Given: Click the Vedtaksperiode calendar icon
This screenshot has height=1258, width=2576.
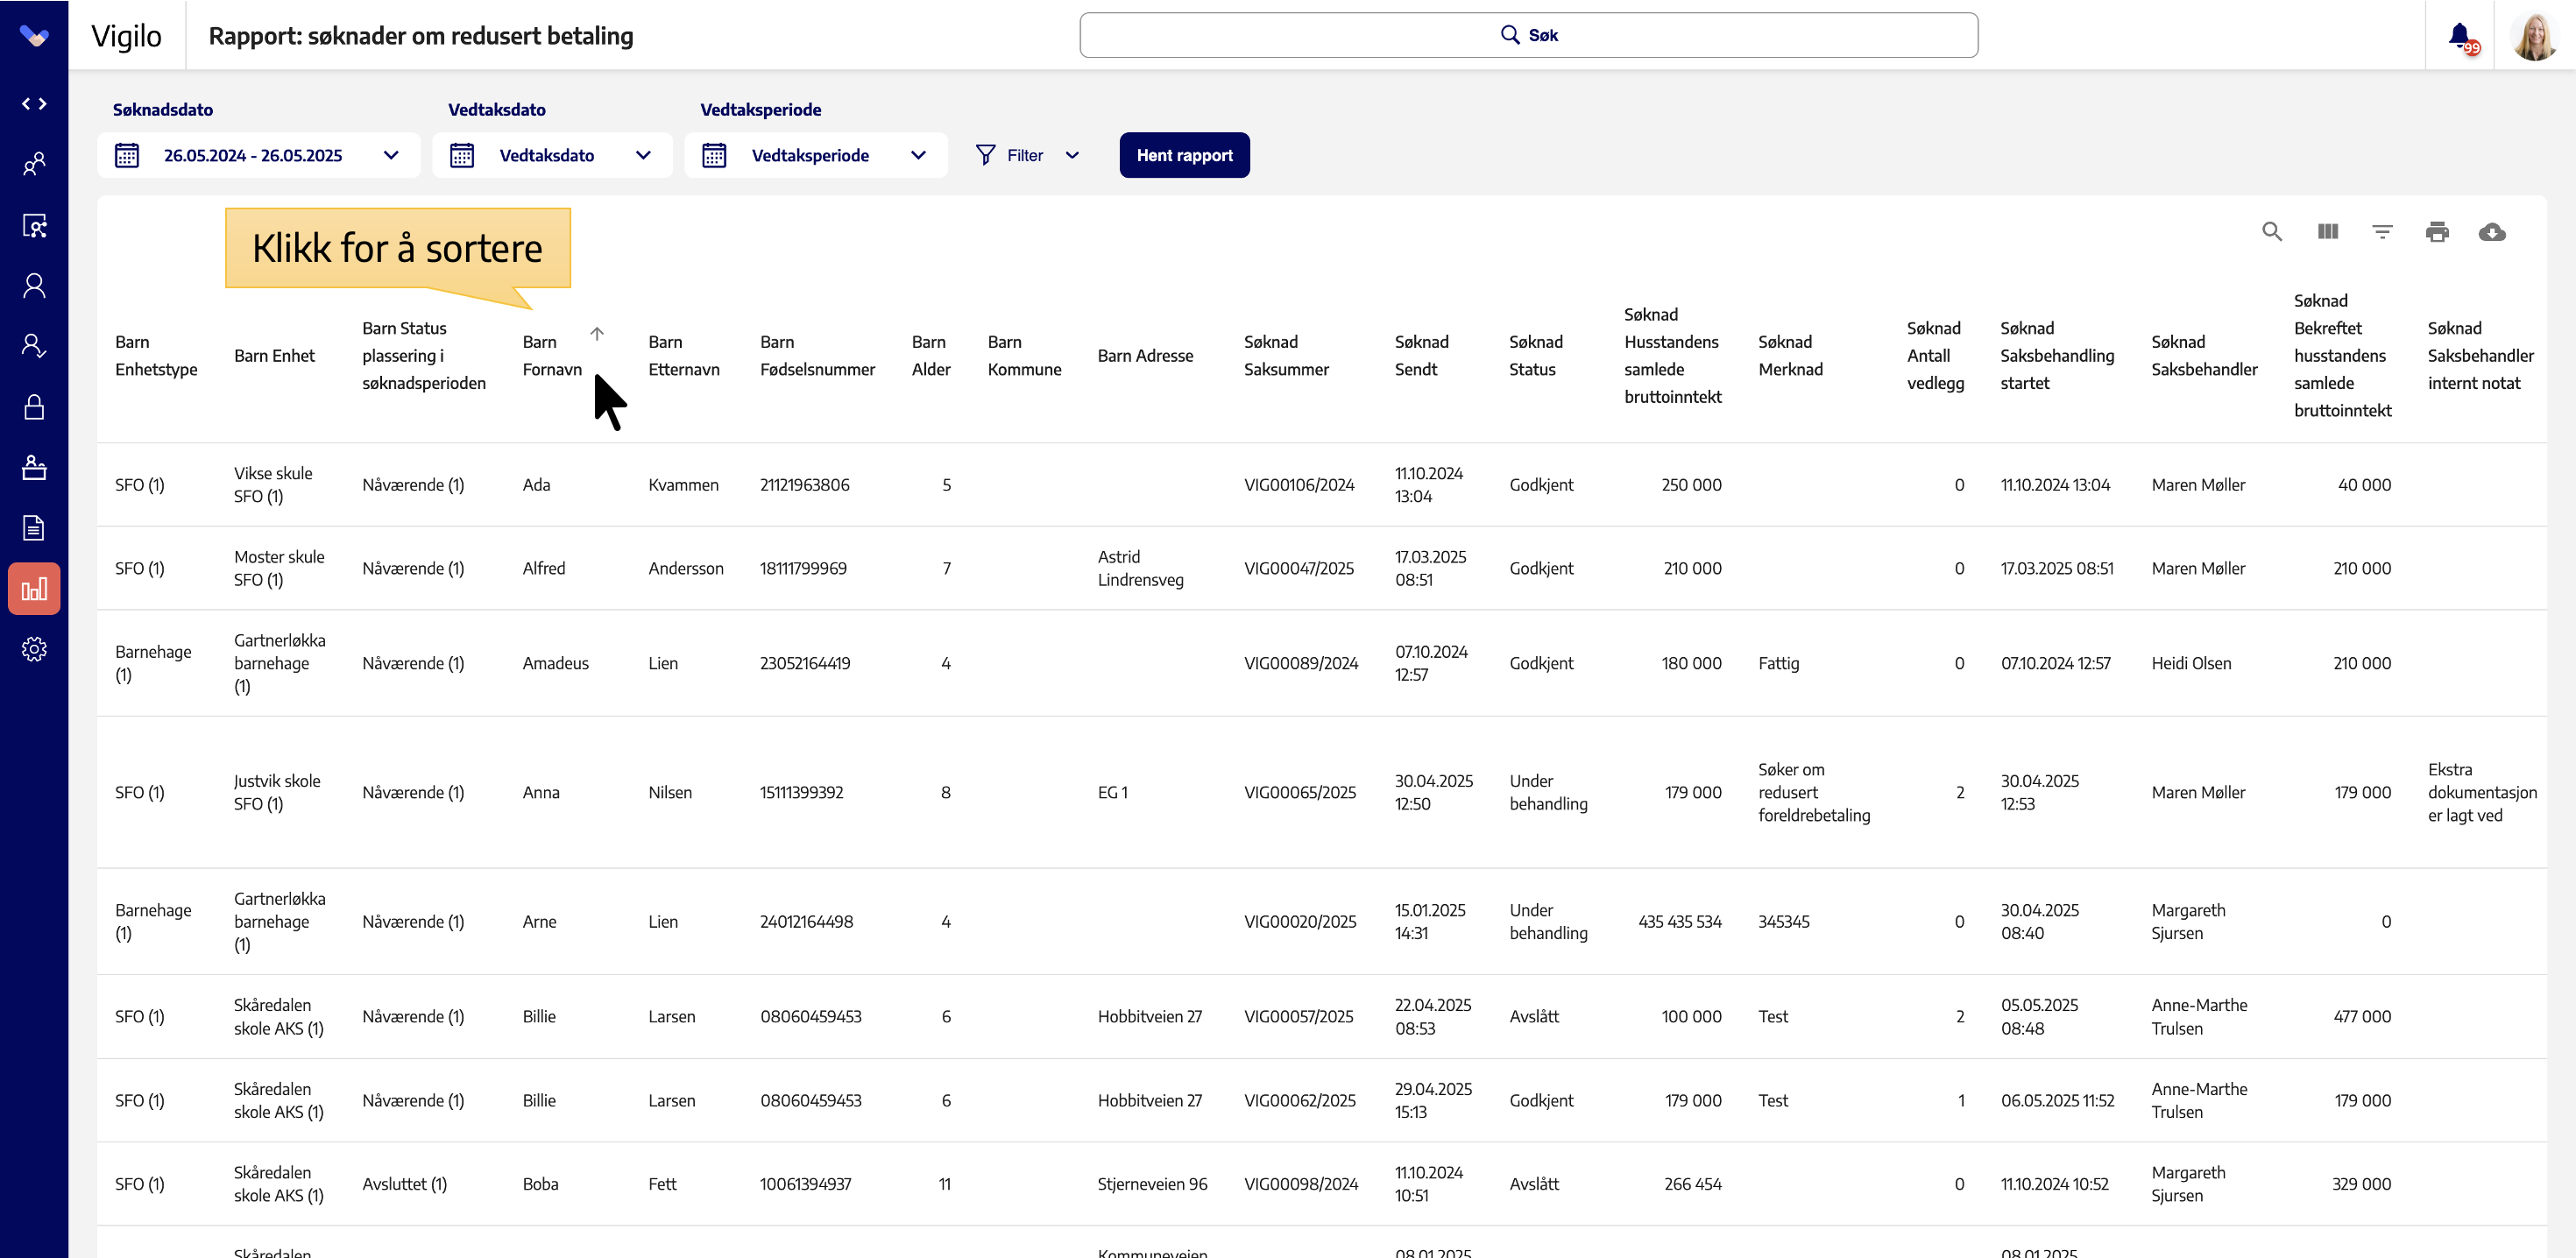Looking at the screenshot, I should (x=714, y=155).
